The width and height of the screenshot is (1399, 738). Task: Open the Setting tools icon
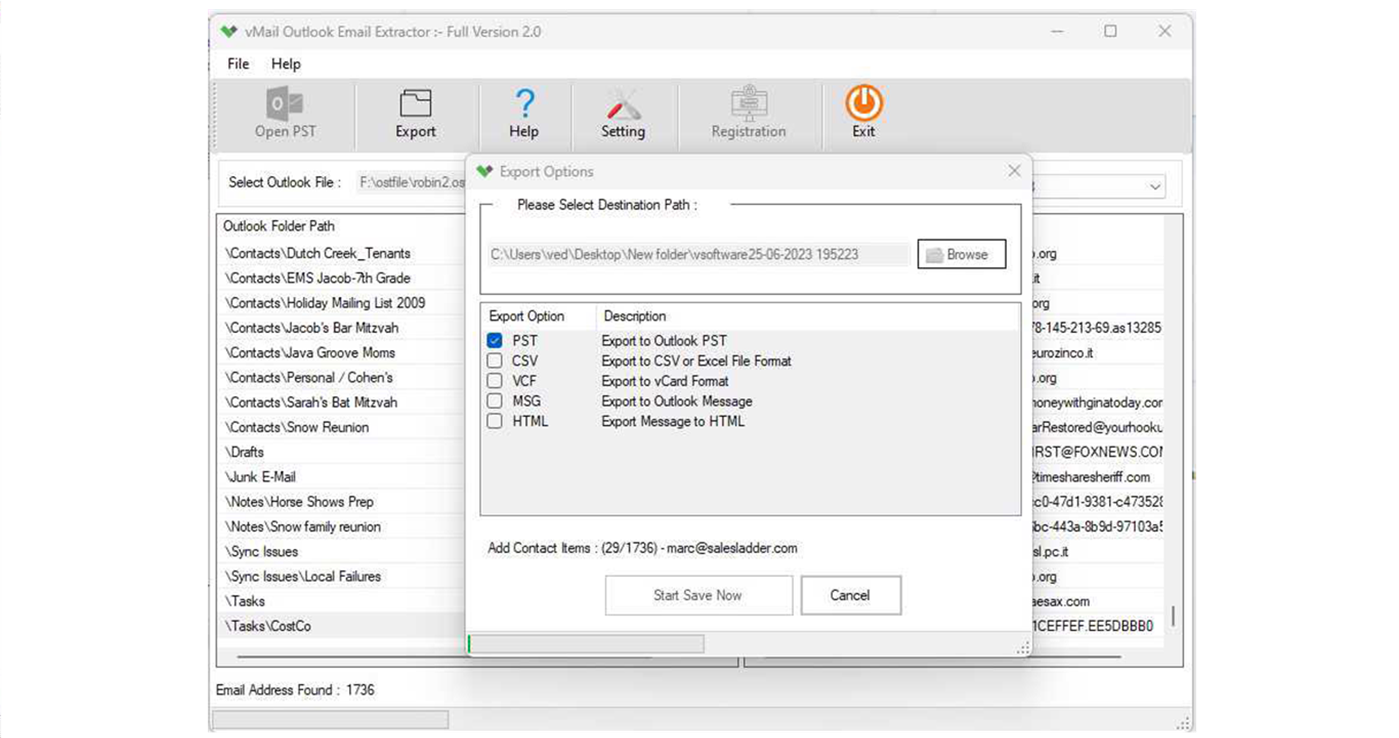[x=623, y=104]
